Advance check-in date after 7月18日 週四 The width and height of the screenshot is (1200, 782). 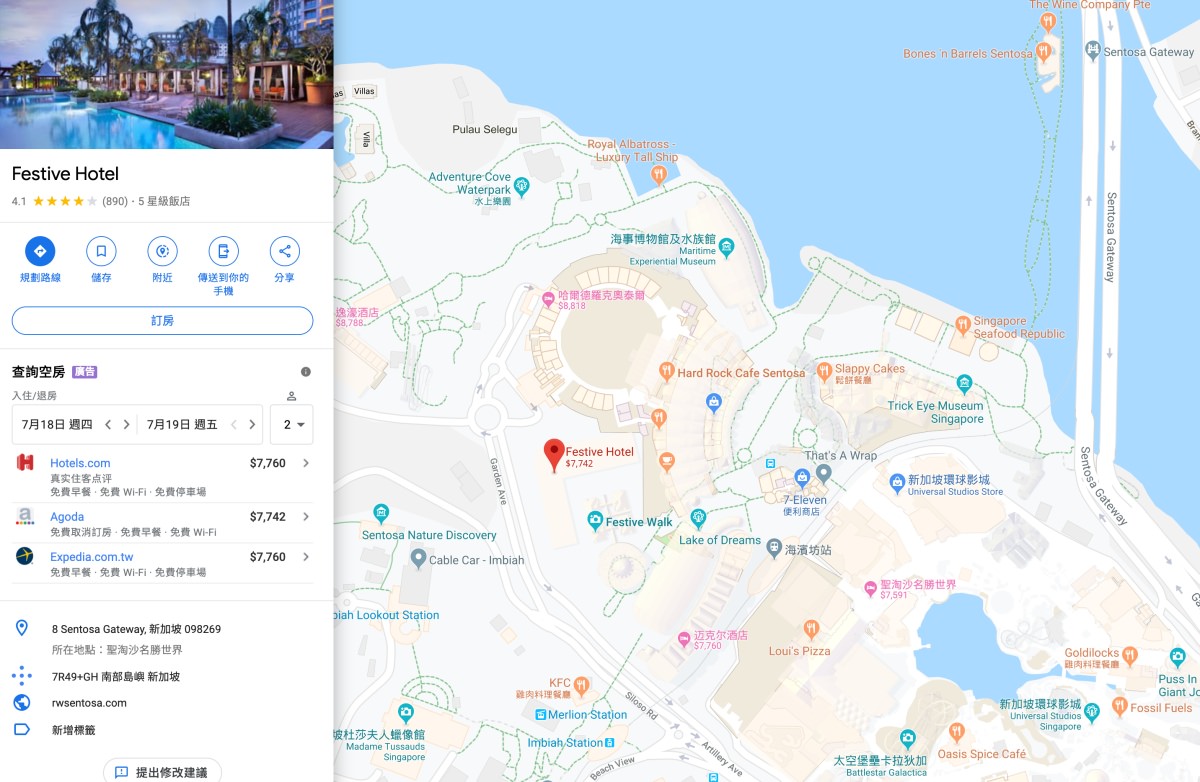126,424
